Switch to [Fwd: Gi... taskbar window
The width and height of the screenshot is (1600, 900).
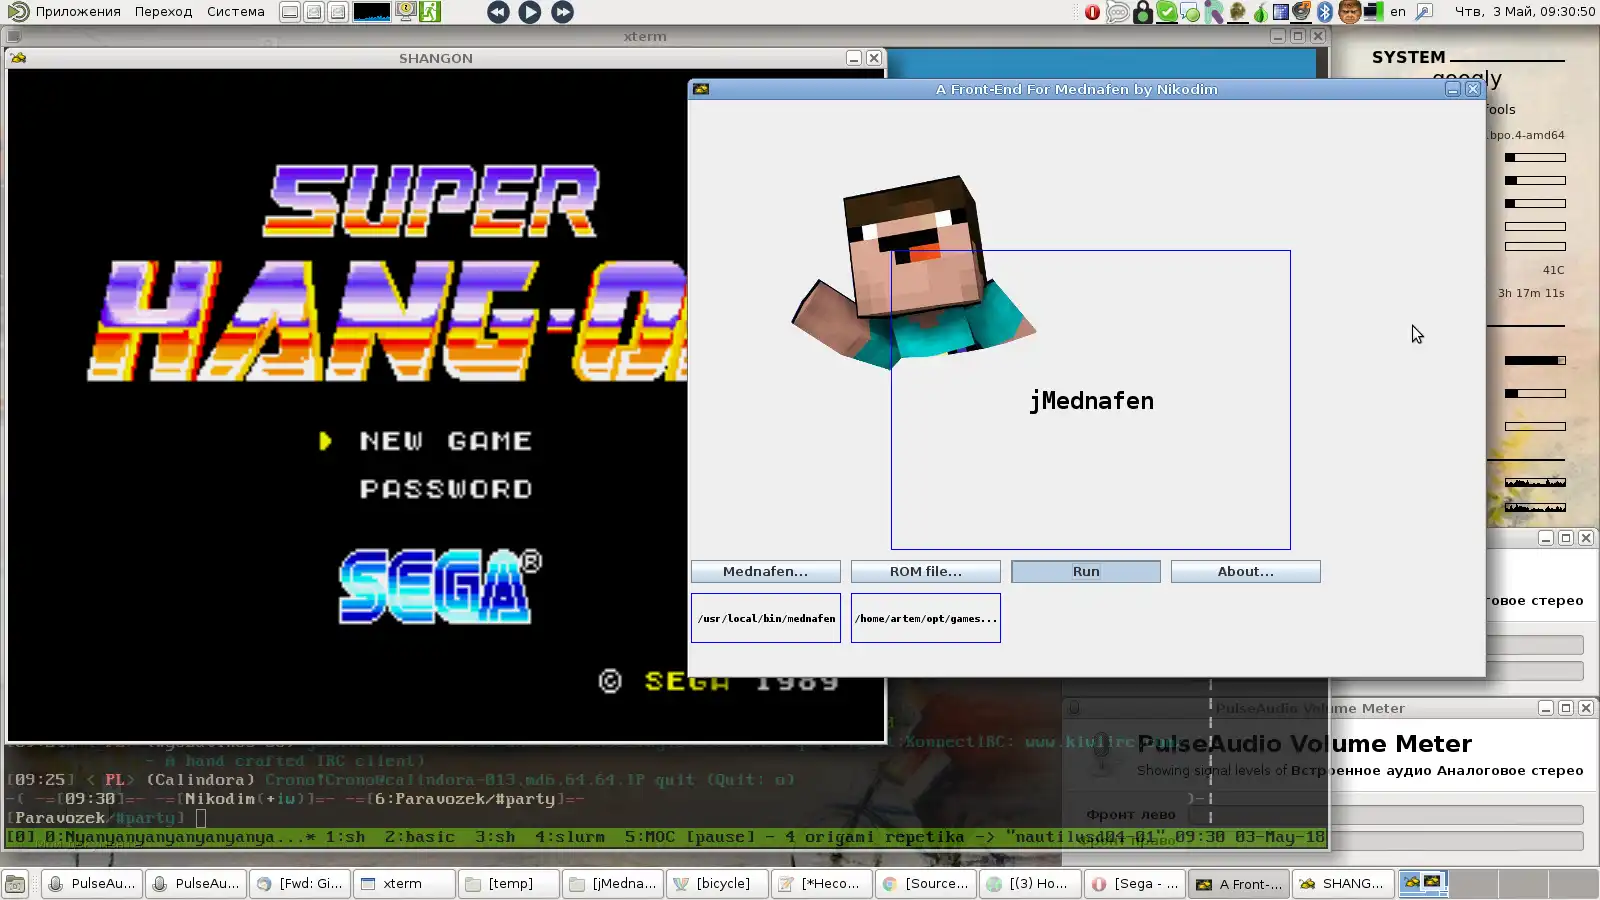(x=300, y=884)
